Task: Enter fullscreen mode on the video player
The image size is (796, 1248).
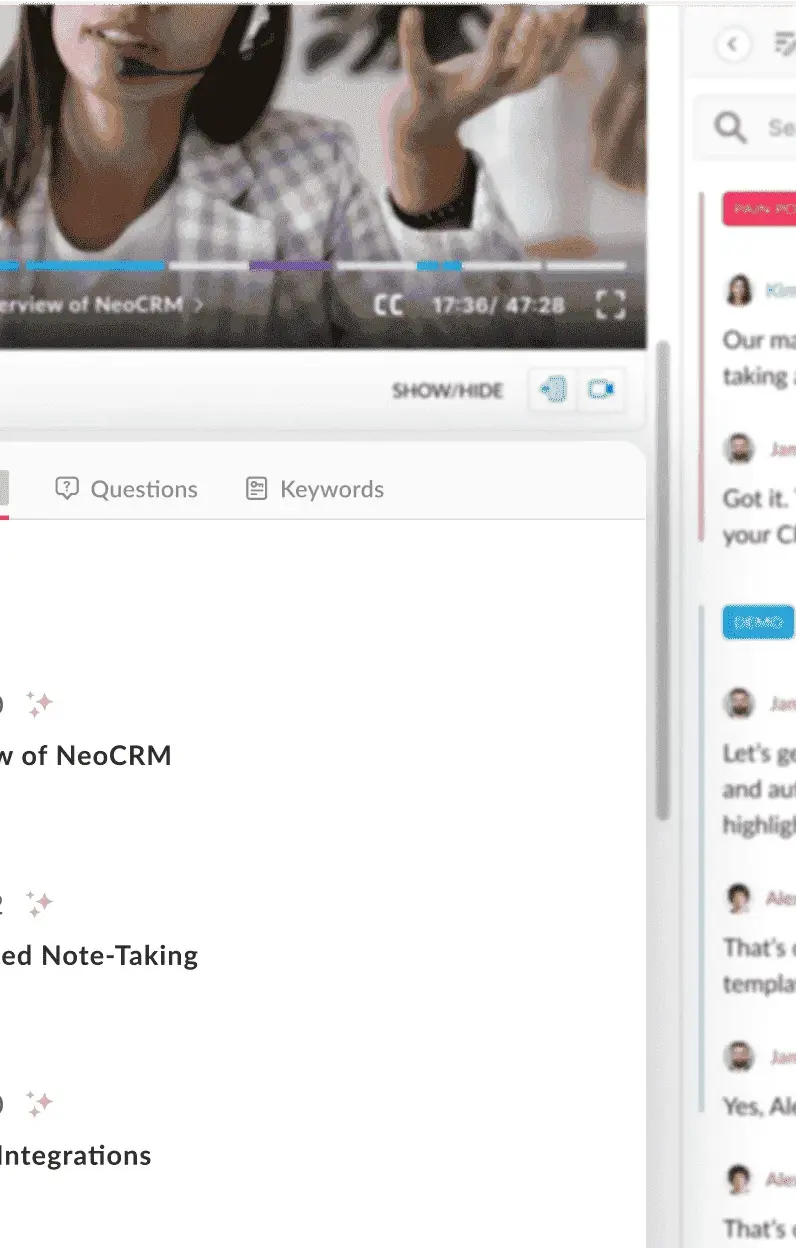Action: [x=610, y=305]
